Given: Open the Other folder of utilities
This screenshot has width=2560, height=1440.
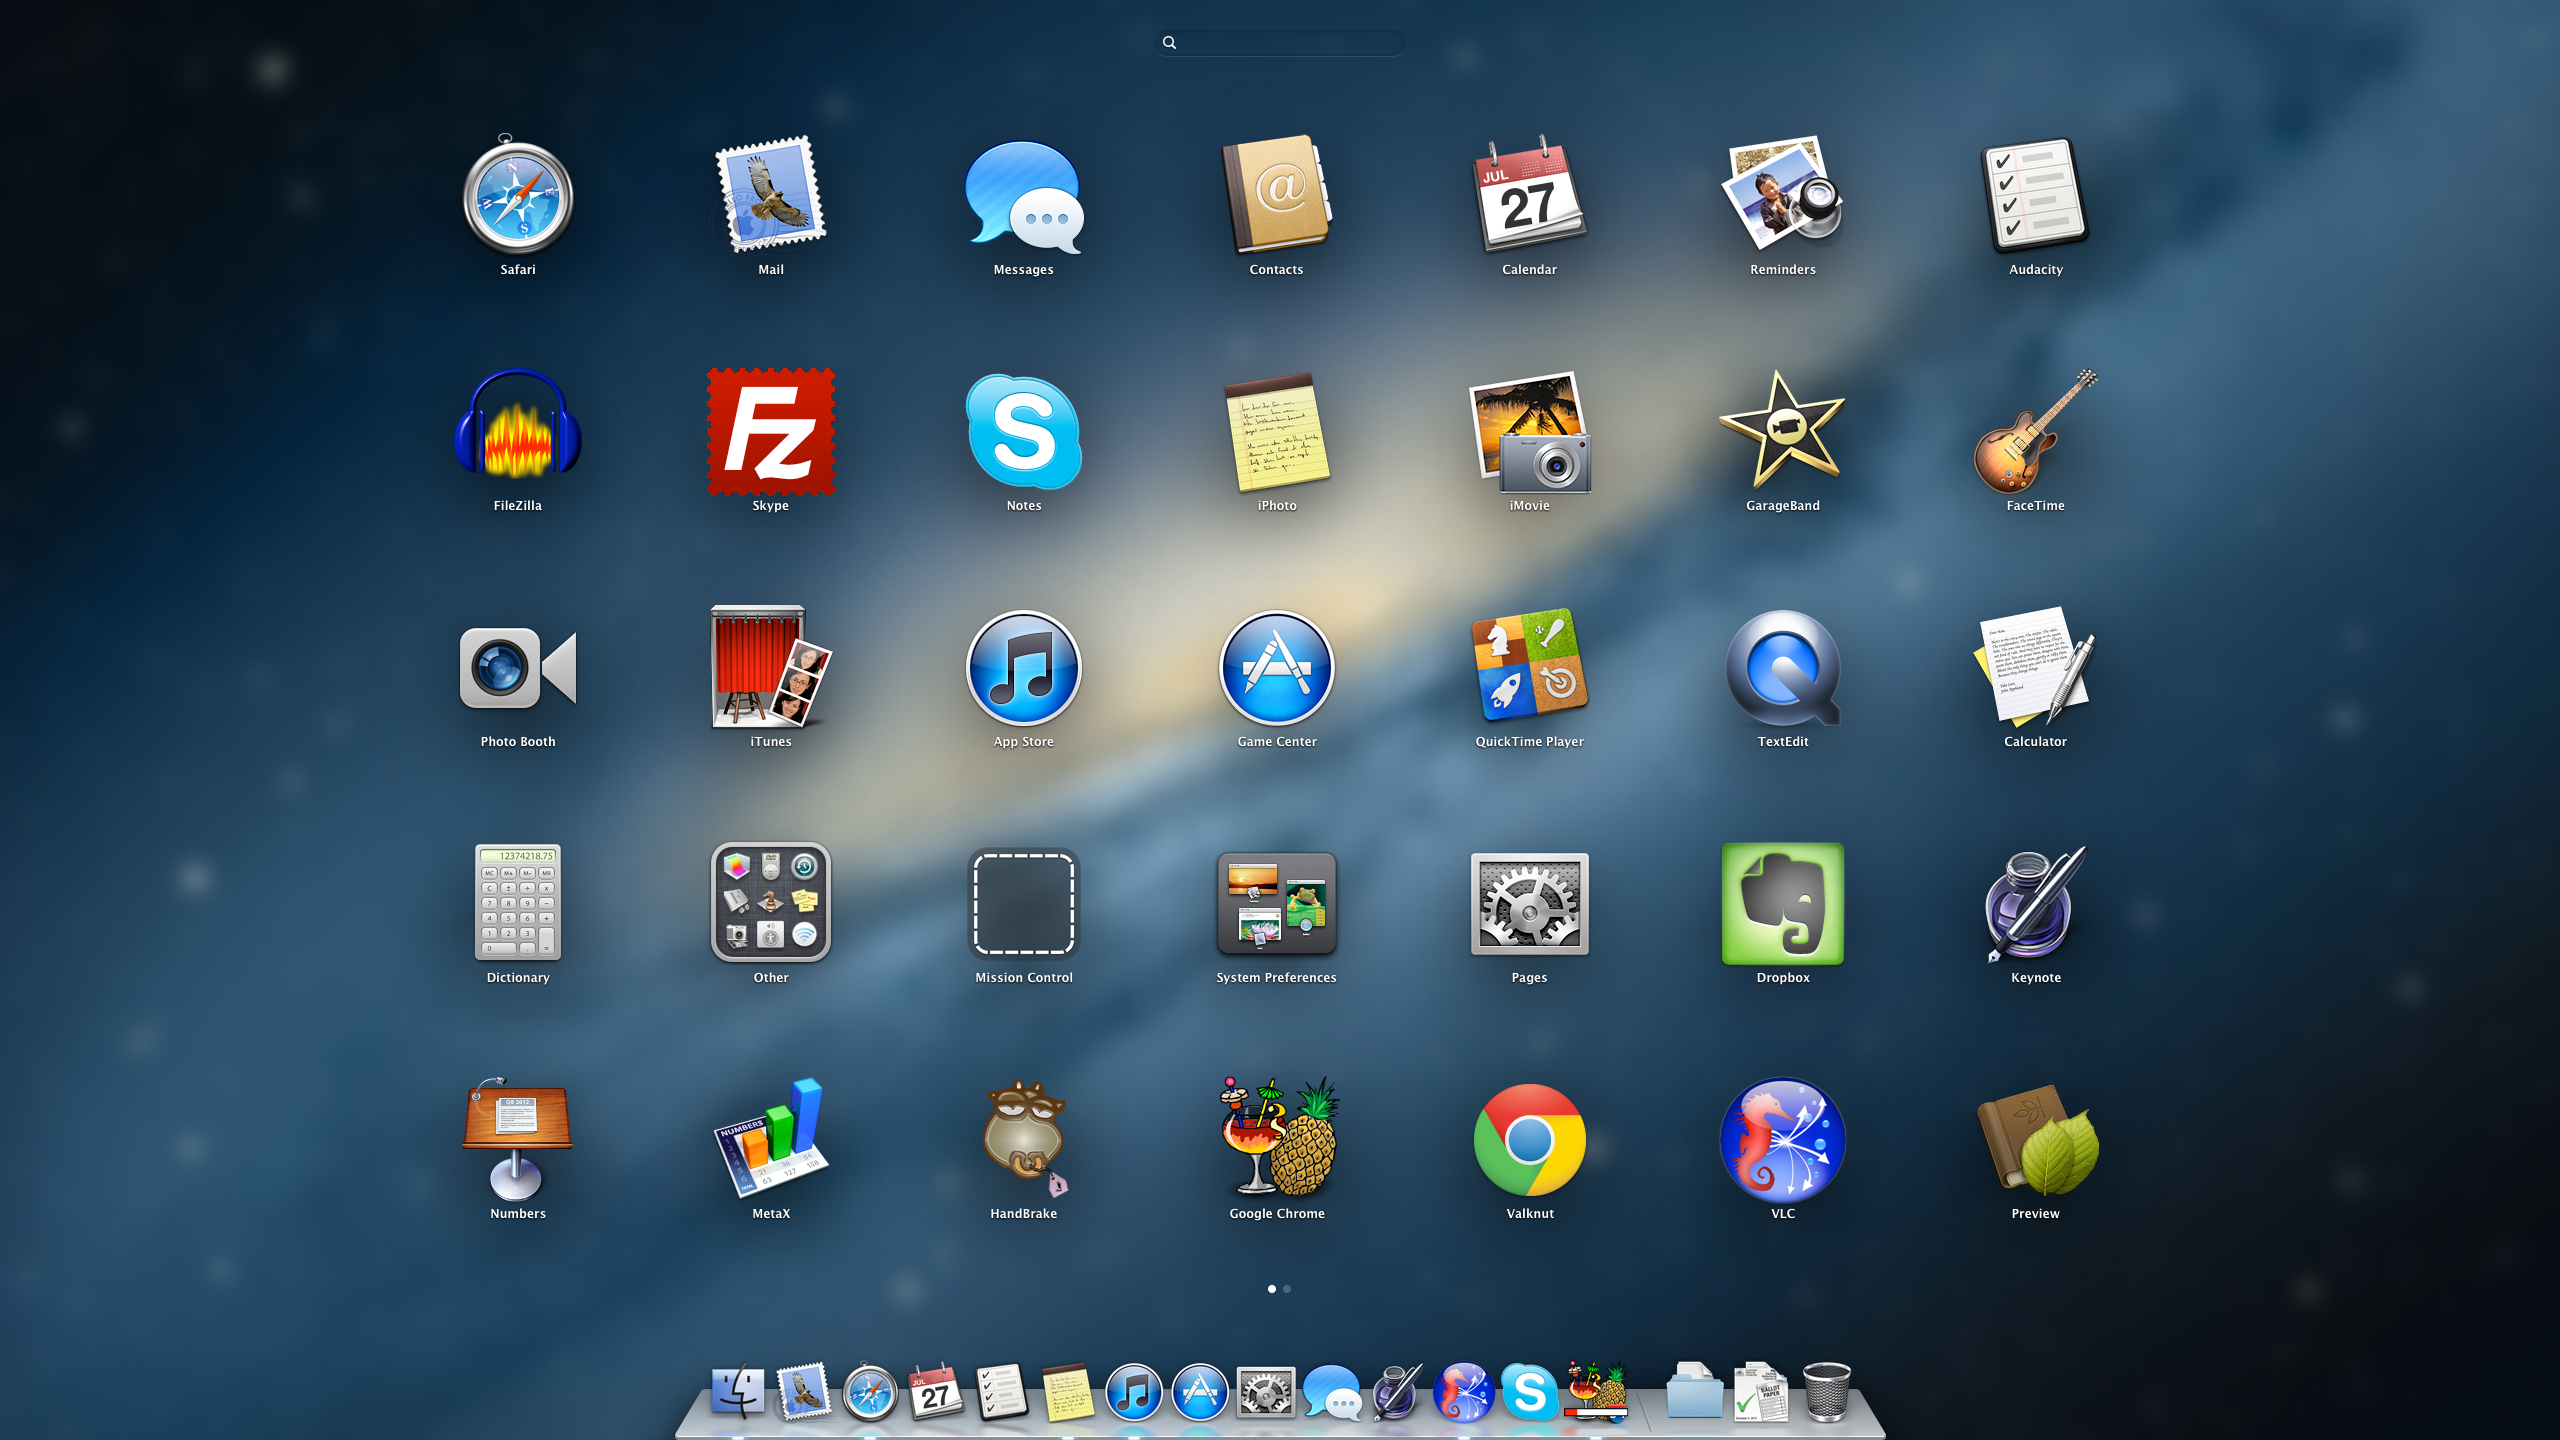Looking at the screenshot, I should [770, 902].
